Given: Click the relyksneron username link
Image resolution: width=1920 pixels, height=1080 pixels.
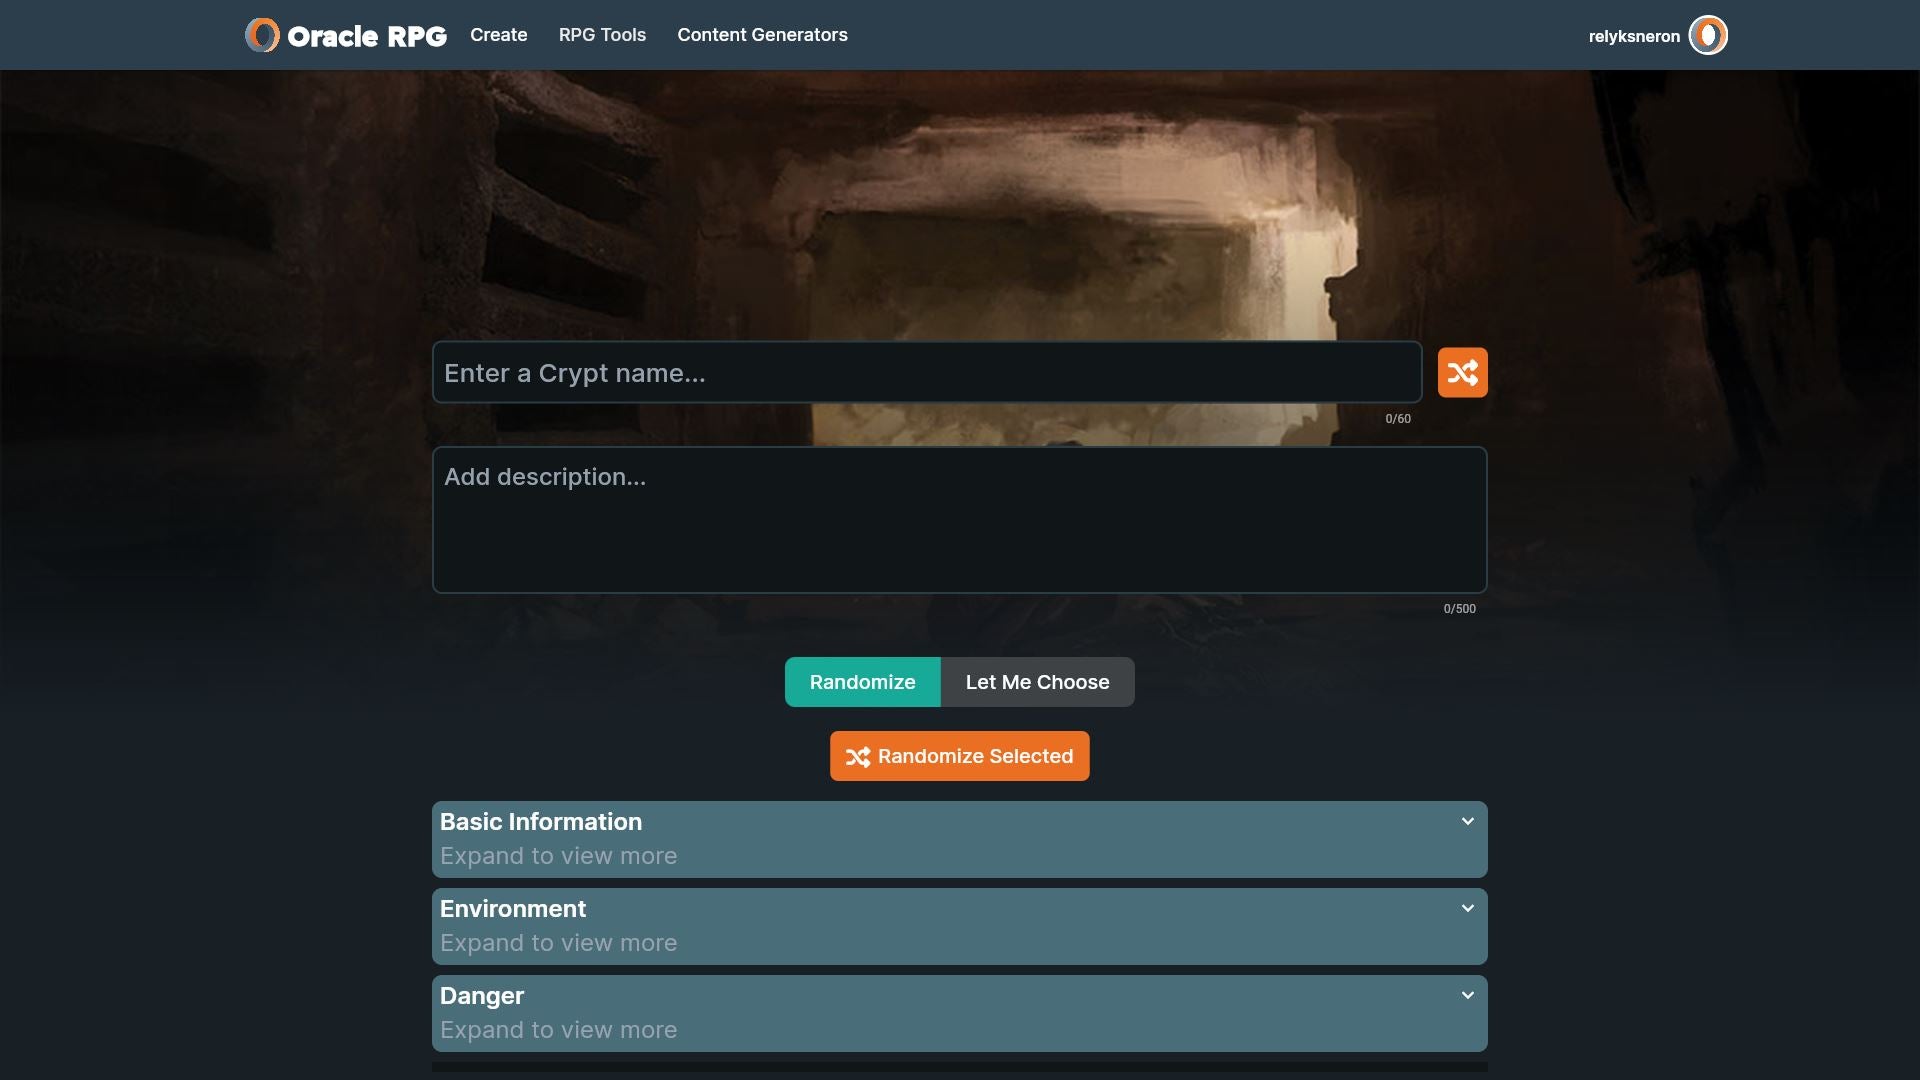Looking at the screenshot, I should point(1633,36).
